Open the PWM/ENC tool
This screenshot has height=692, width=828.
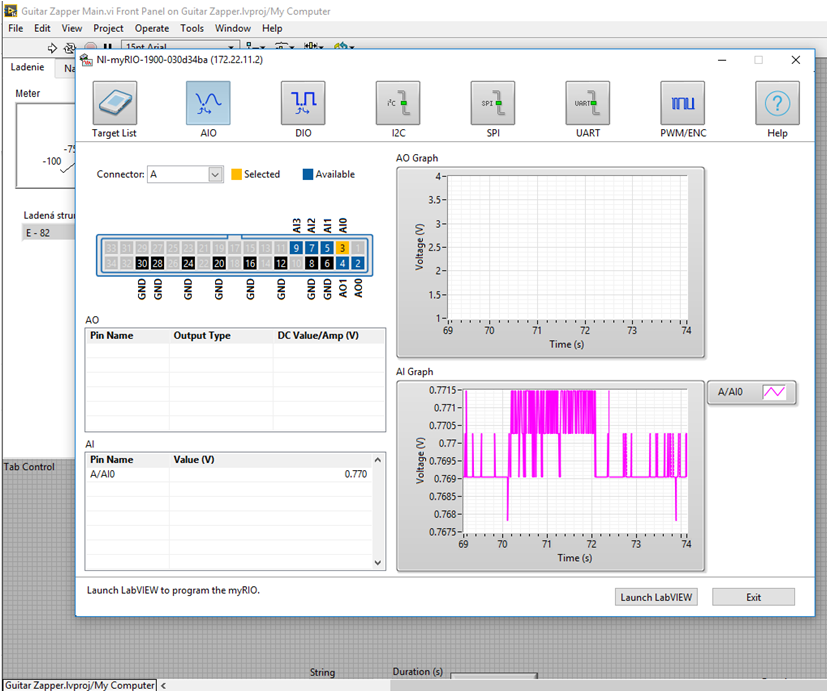[682, 103]
